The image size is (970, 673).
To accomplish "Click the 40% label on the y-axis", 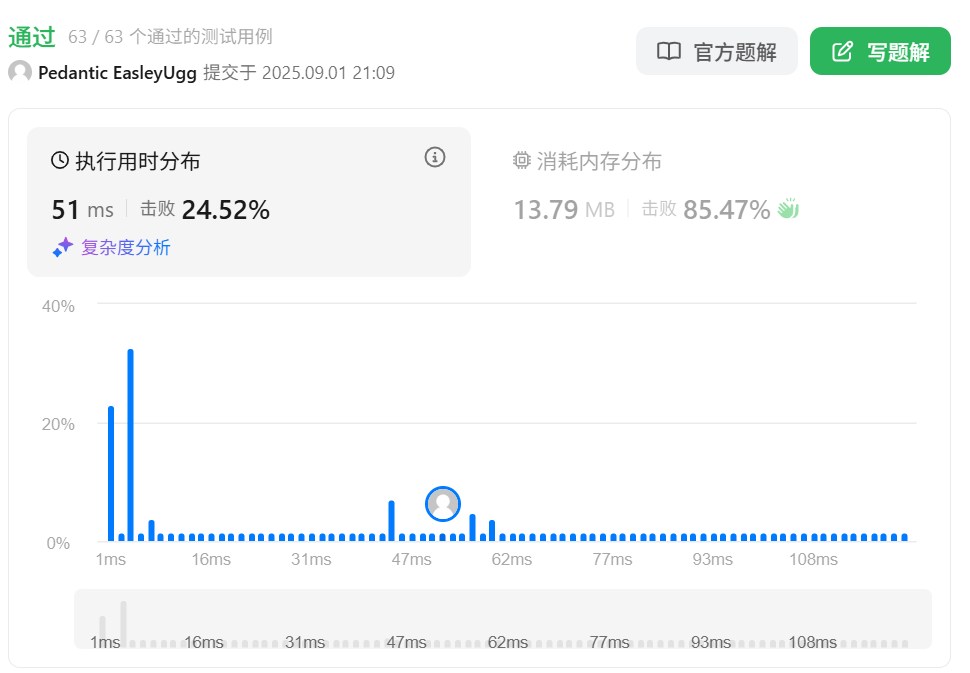I will click(x=58, y=306).
